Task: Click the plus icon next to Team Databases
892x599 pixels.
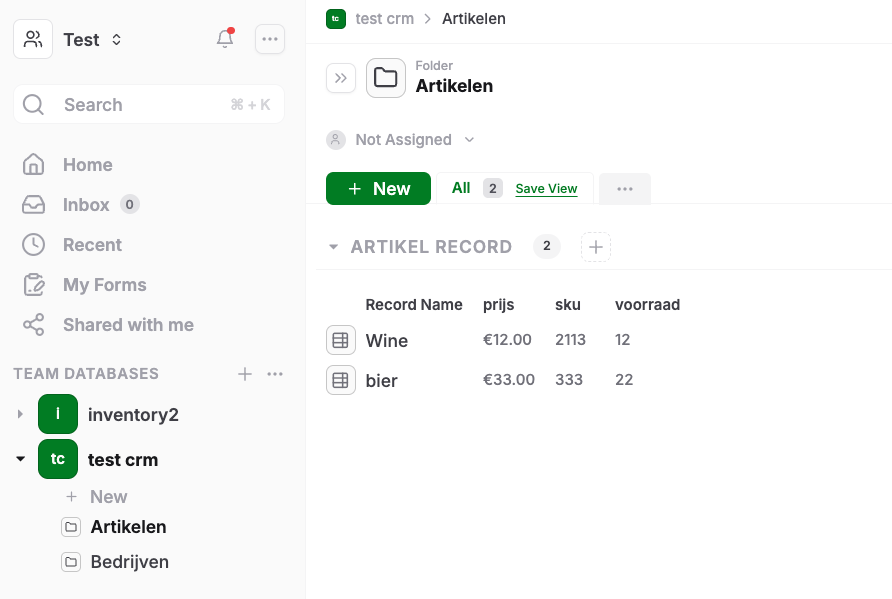Action: 245,374
